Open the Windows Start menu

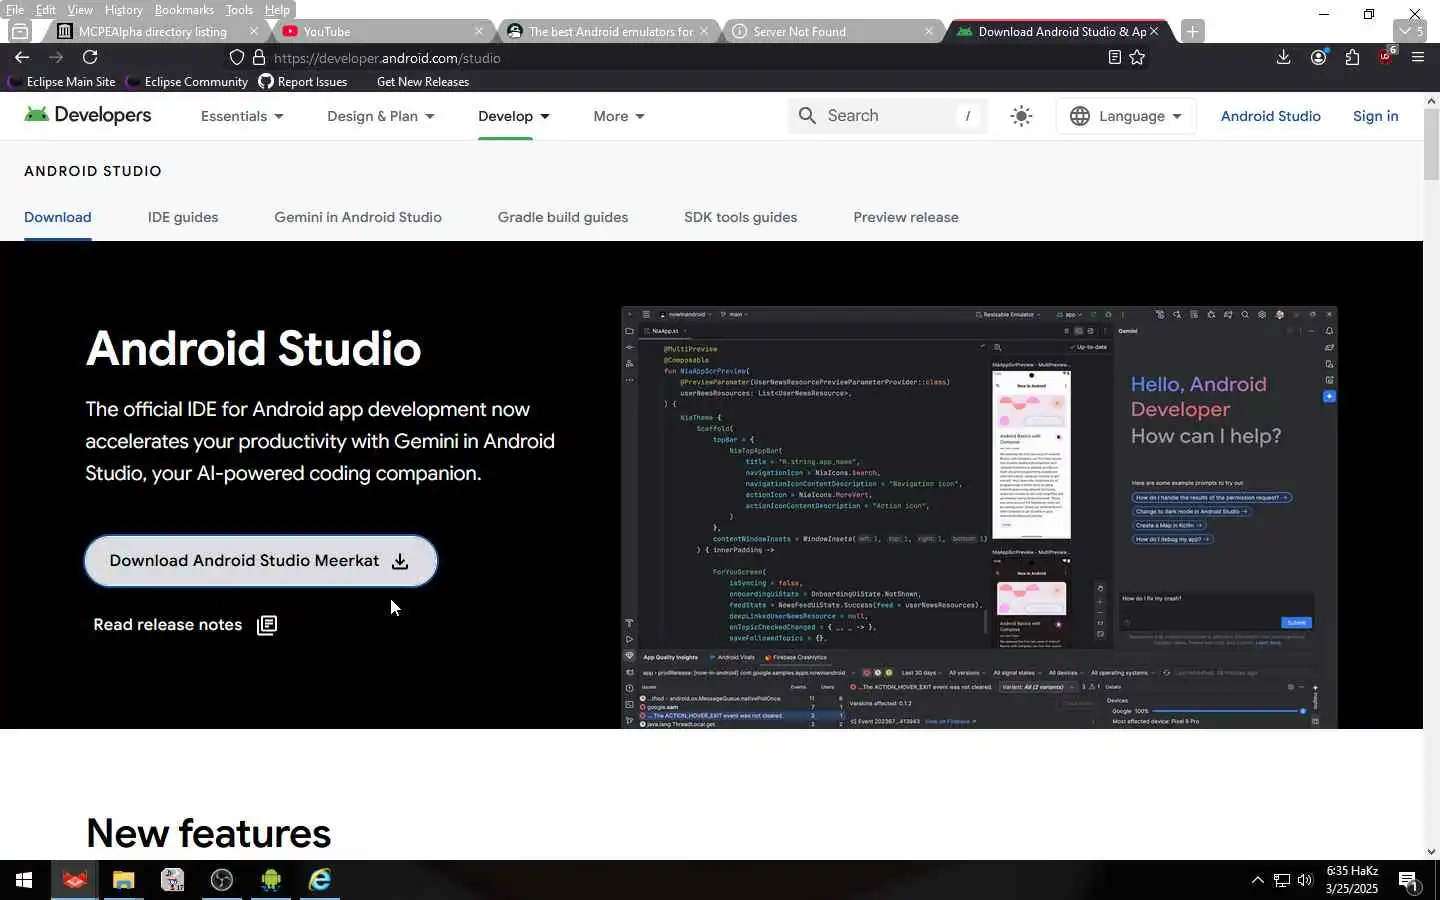click(24, 880)
